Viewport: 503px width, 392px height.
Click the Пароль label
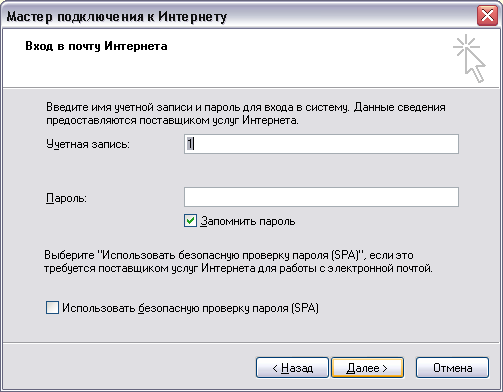(66, 198)
